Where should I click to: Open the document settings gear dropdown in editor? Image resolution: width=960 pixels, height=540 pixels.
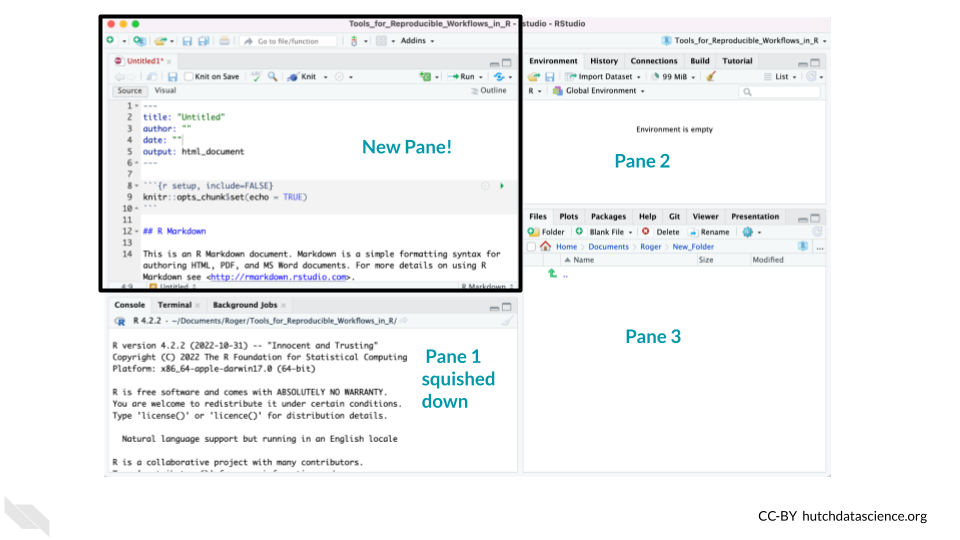click(343, 77)
